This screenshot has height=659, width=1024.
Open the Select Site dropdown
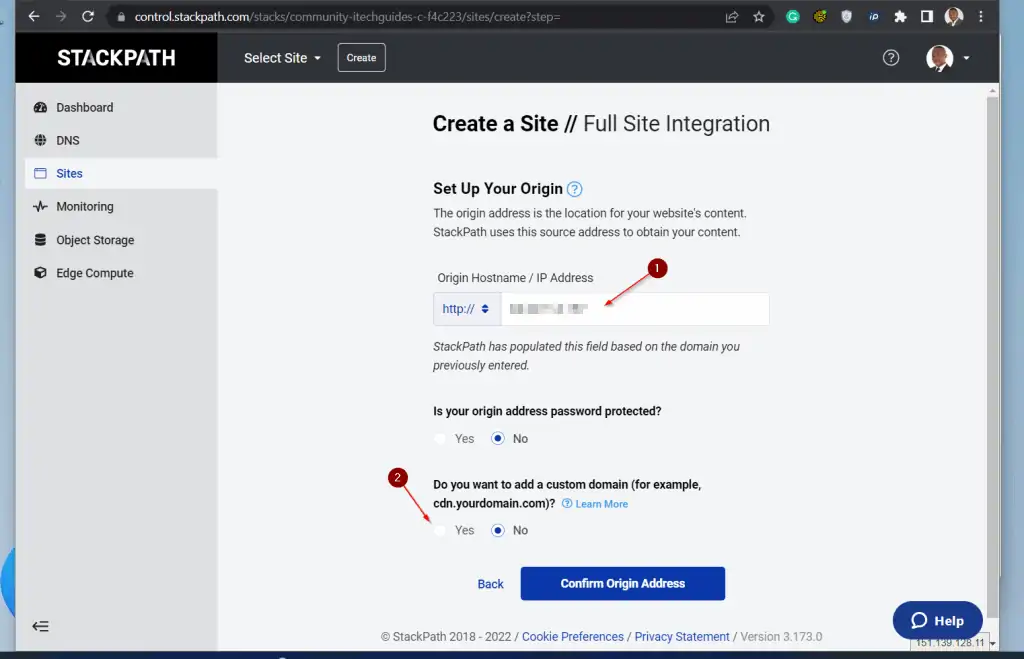281,57
